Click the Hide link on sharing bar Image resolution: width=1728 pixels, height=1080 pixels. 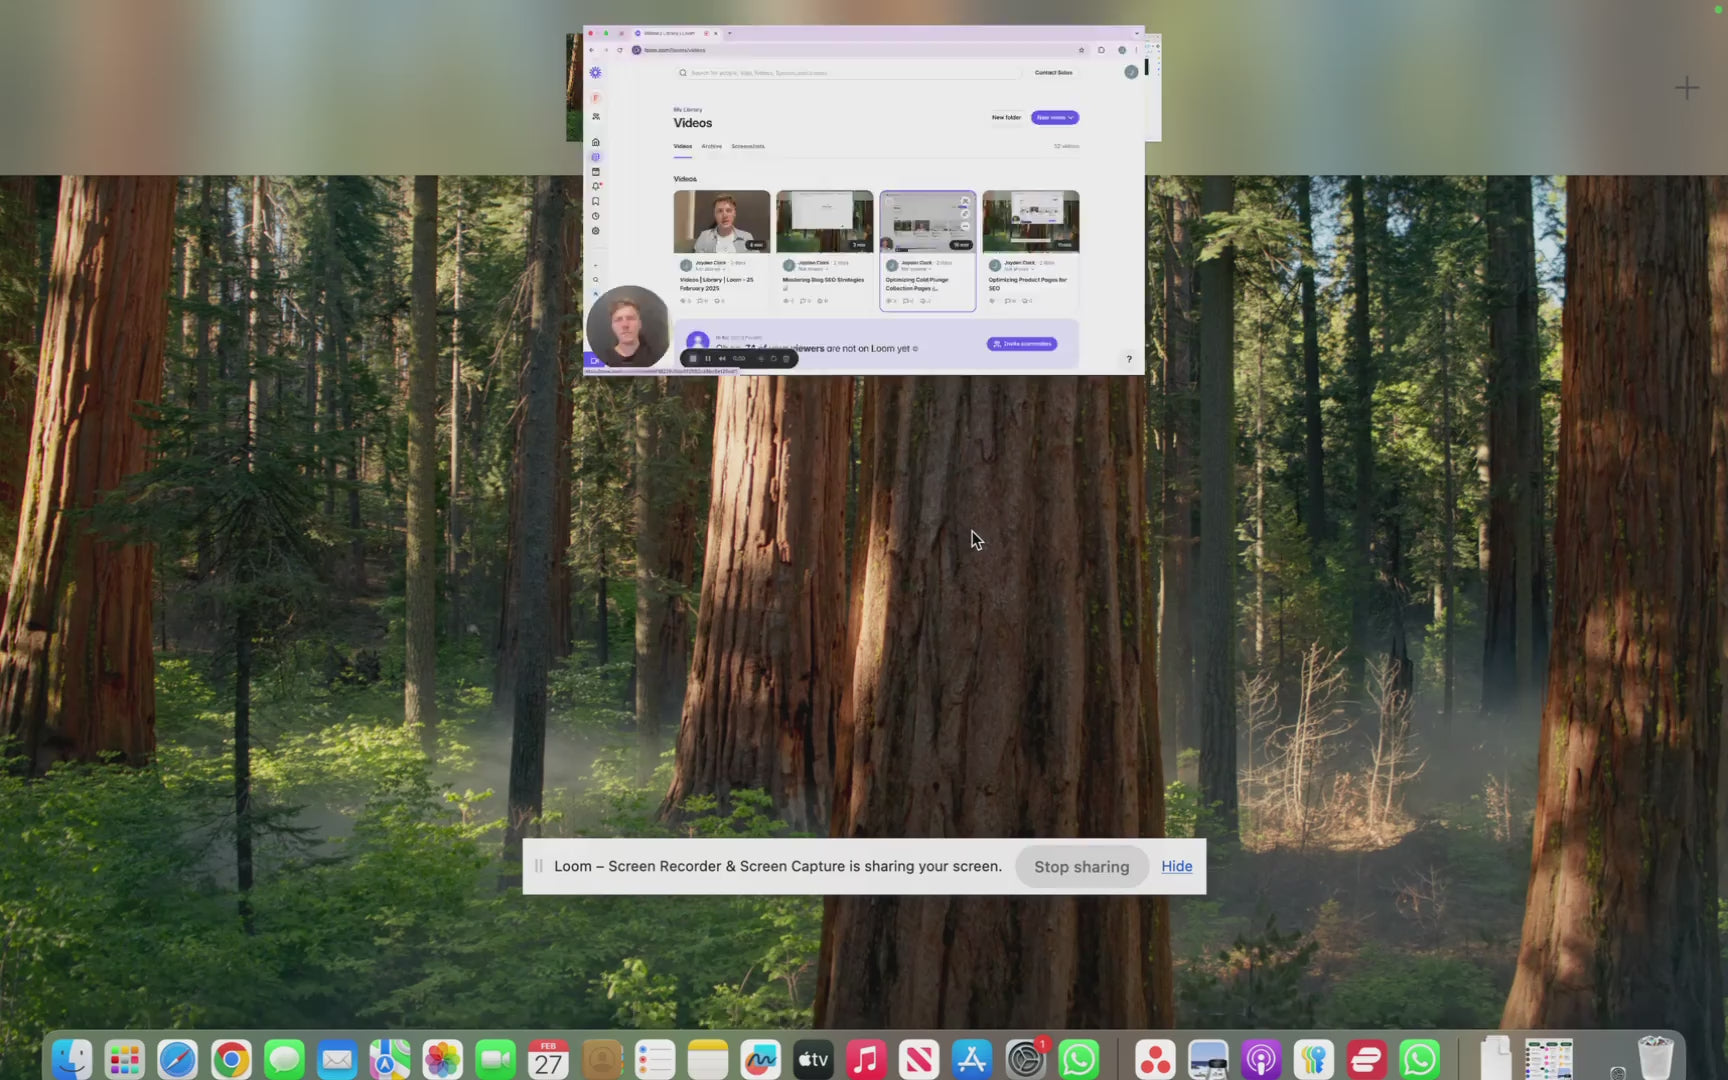pyautogui.click(x=1176, y=866)
